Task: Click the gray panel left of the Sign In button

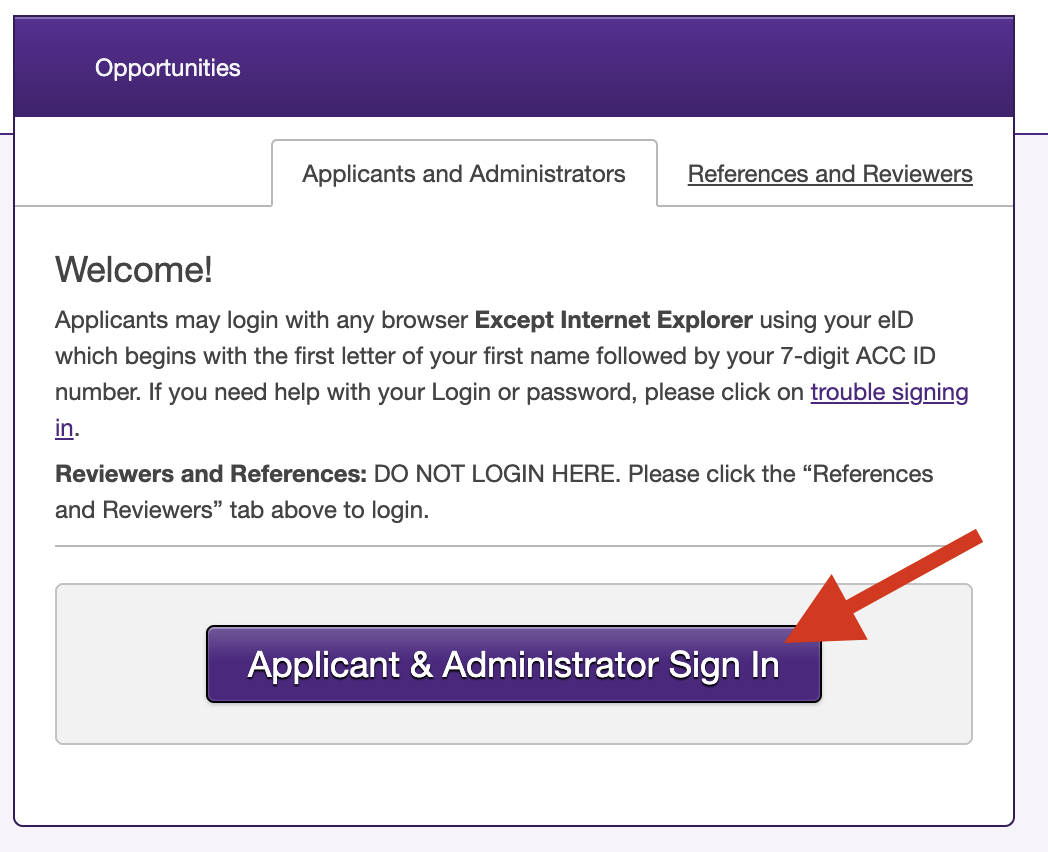Action: click(130, 664)
